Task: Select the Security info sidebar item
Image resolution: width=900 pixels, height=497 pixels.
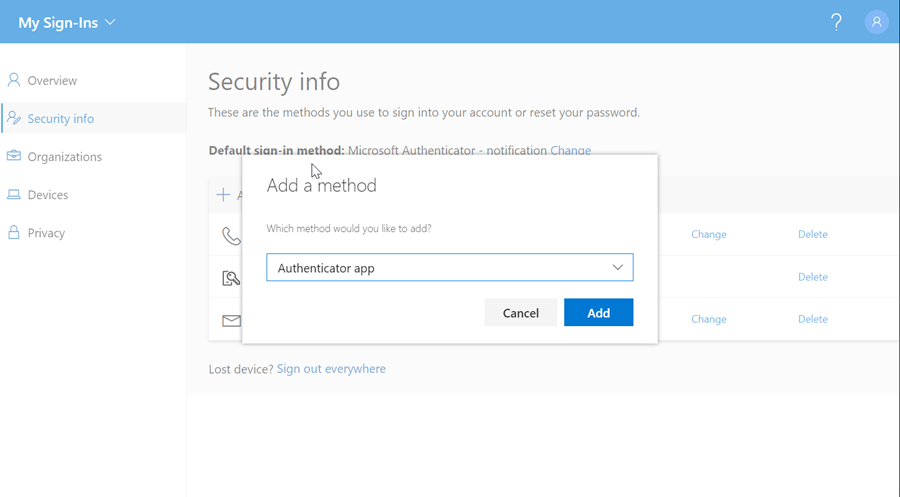Action: click(x=60, y=118)
